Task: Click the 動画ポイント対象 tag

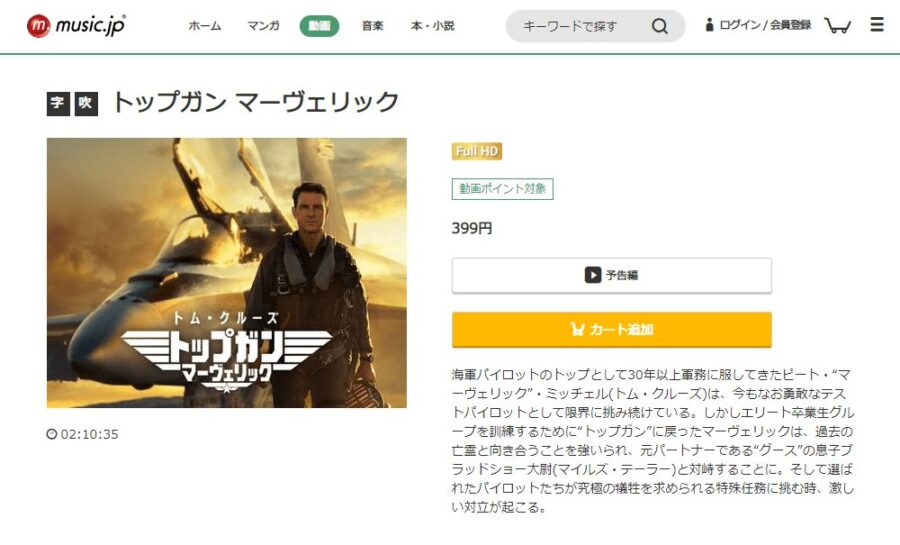Action: [502, 189]
